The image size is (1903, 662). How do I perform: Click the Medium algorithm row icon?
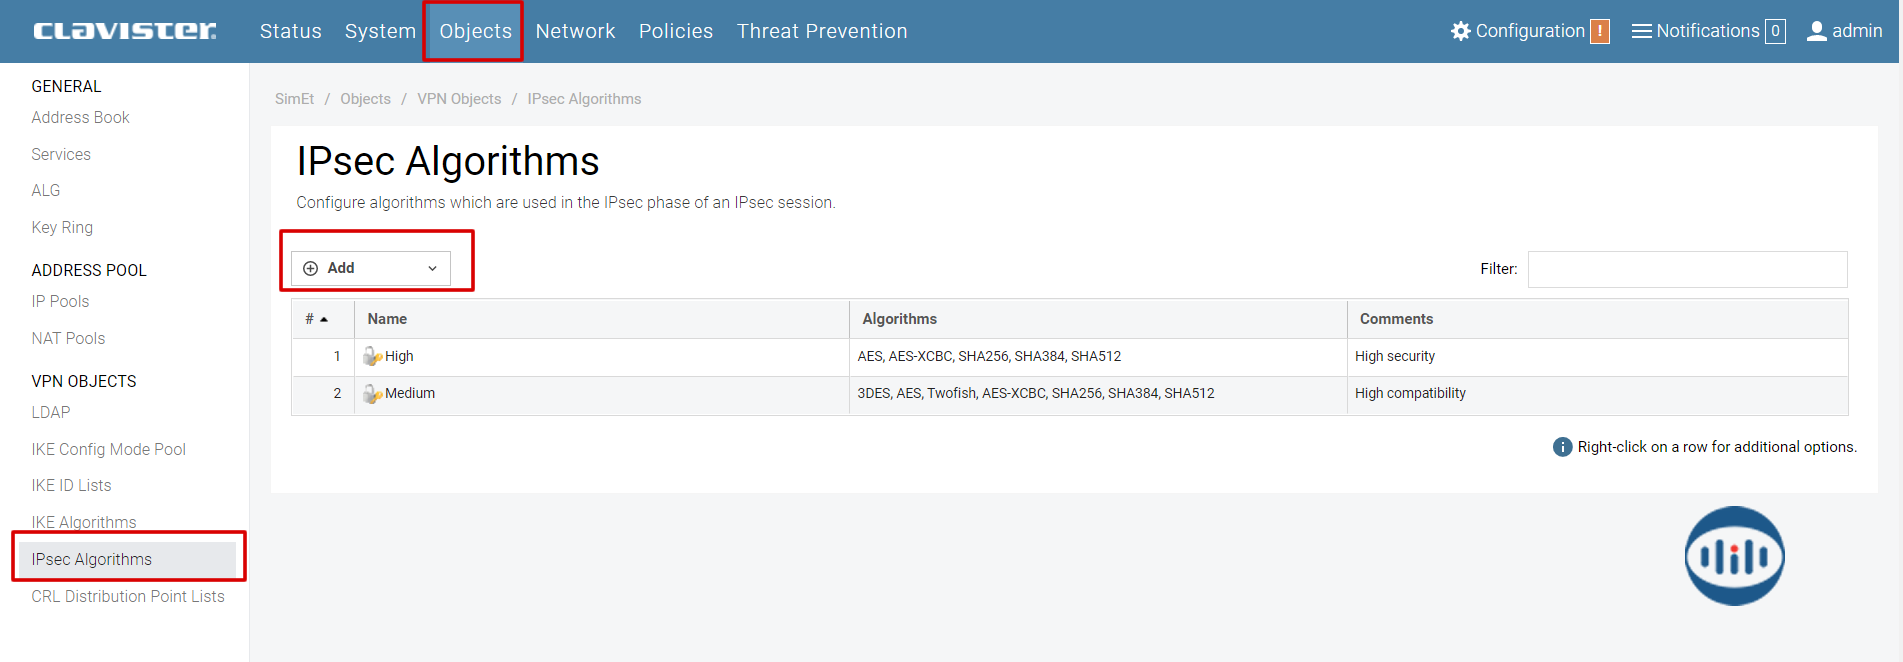coord(372,394)
